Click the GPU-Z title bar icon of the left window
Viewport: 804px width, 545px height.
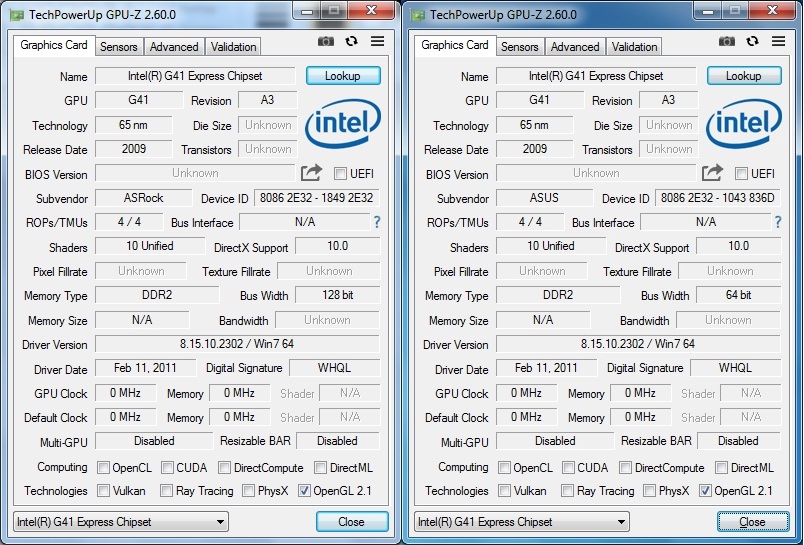17,15
